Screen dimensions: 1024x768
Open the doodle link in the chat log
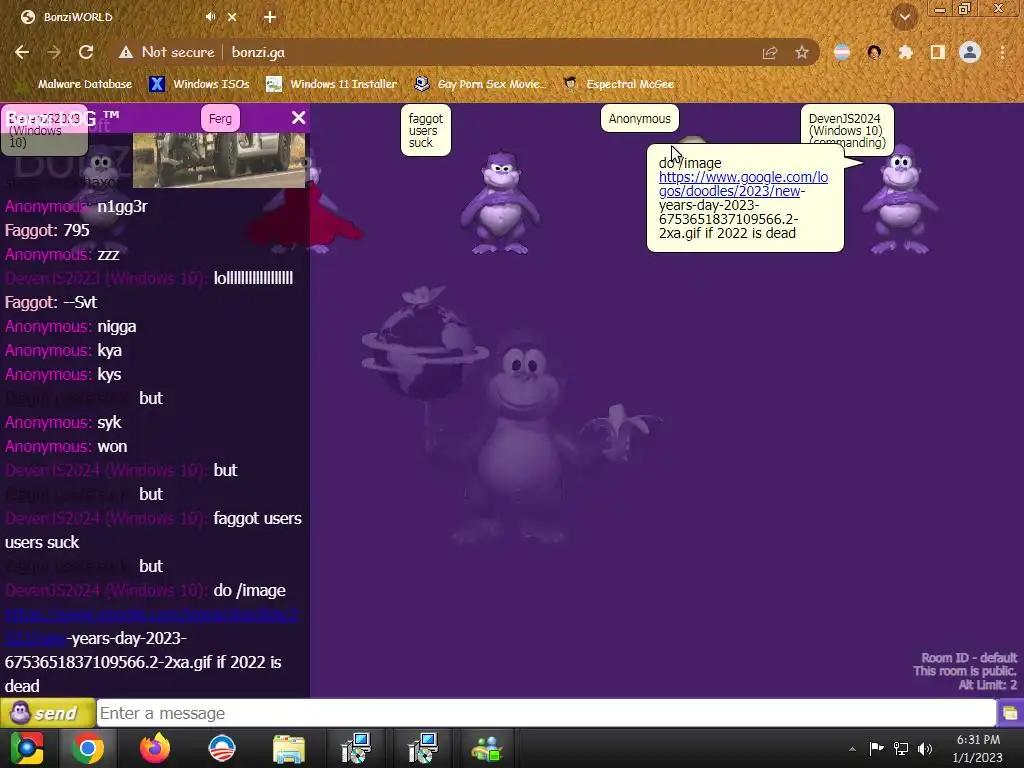coord(150,626)
